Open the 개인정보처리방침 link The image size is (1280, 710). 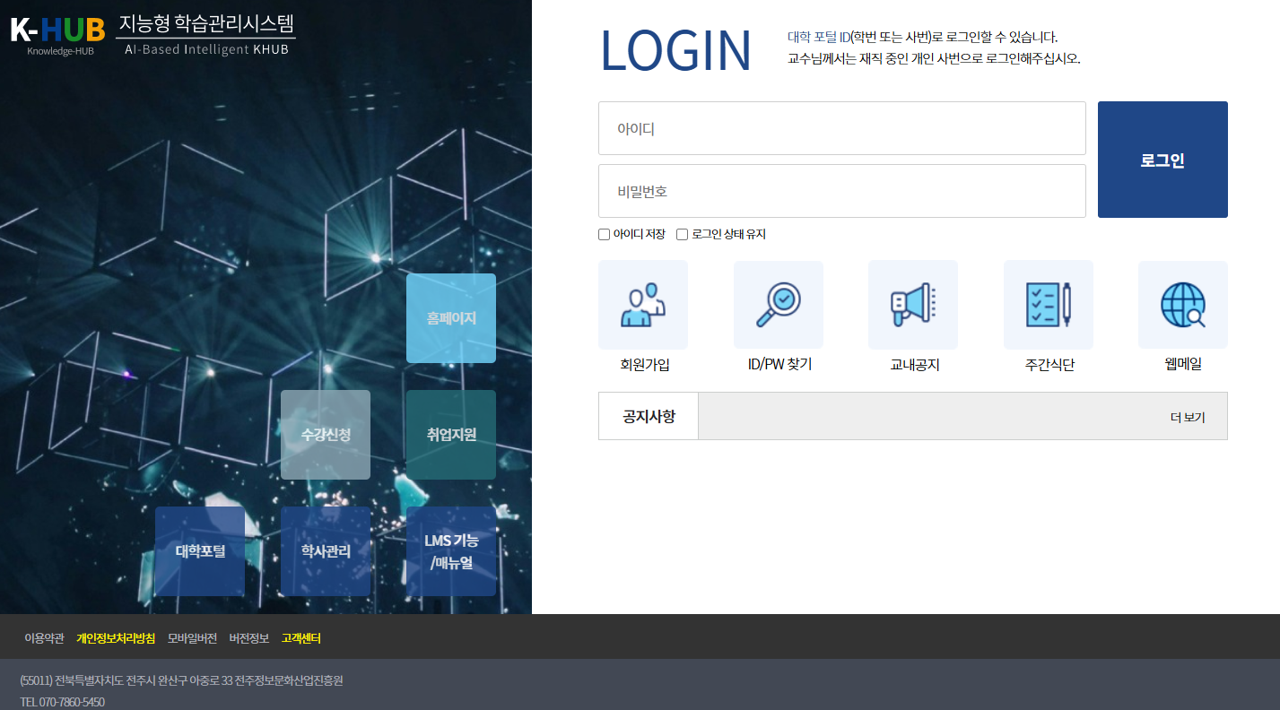[x=117, y=637]
